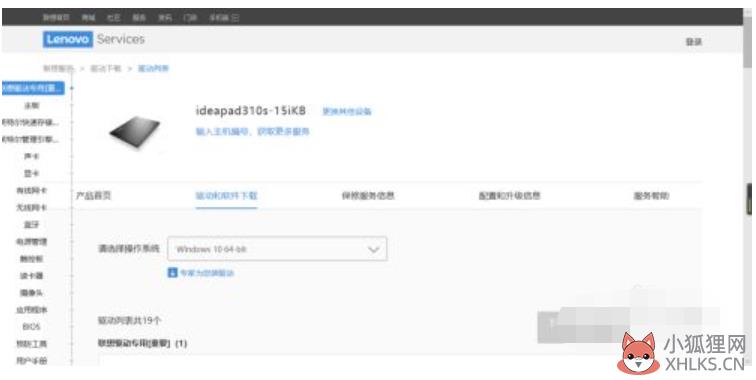Select 声卡 in the driver category sidebar
Screen dimensions: 756x380
tap(32, 156)
